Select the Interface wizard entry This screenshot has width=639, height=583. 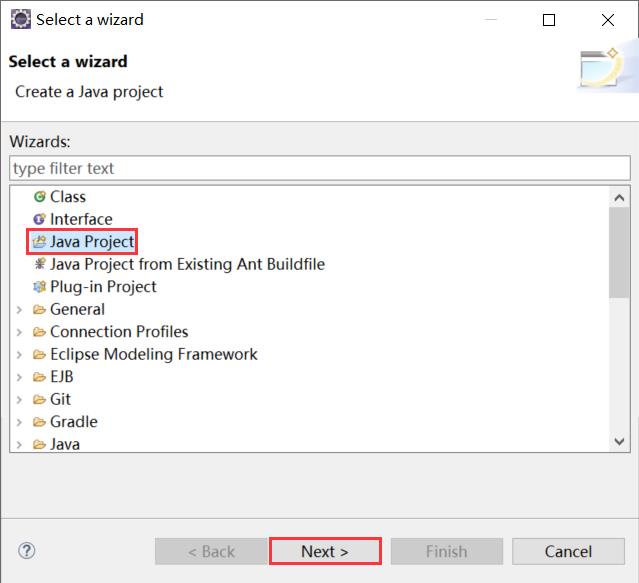coord(81,219)
